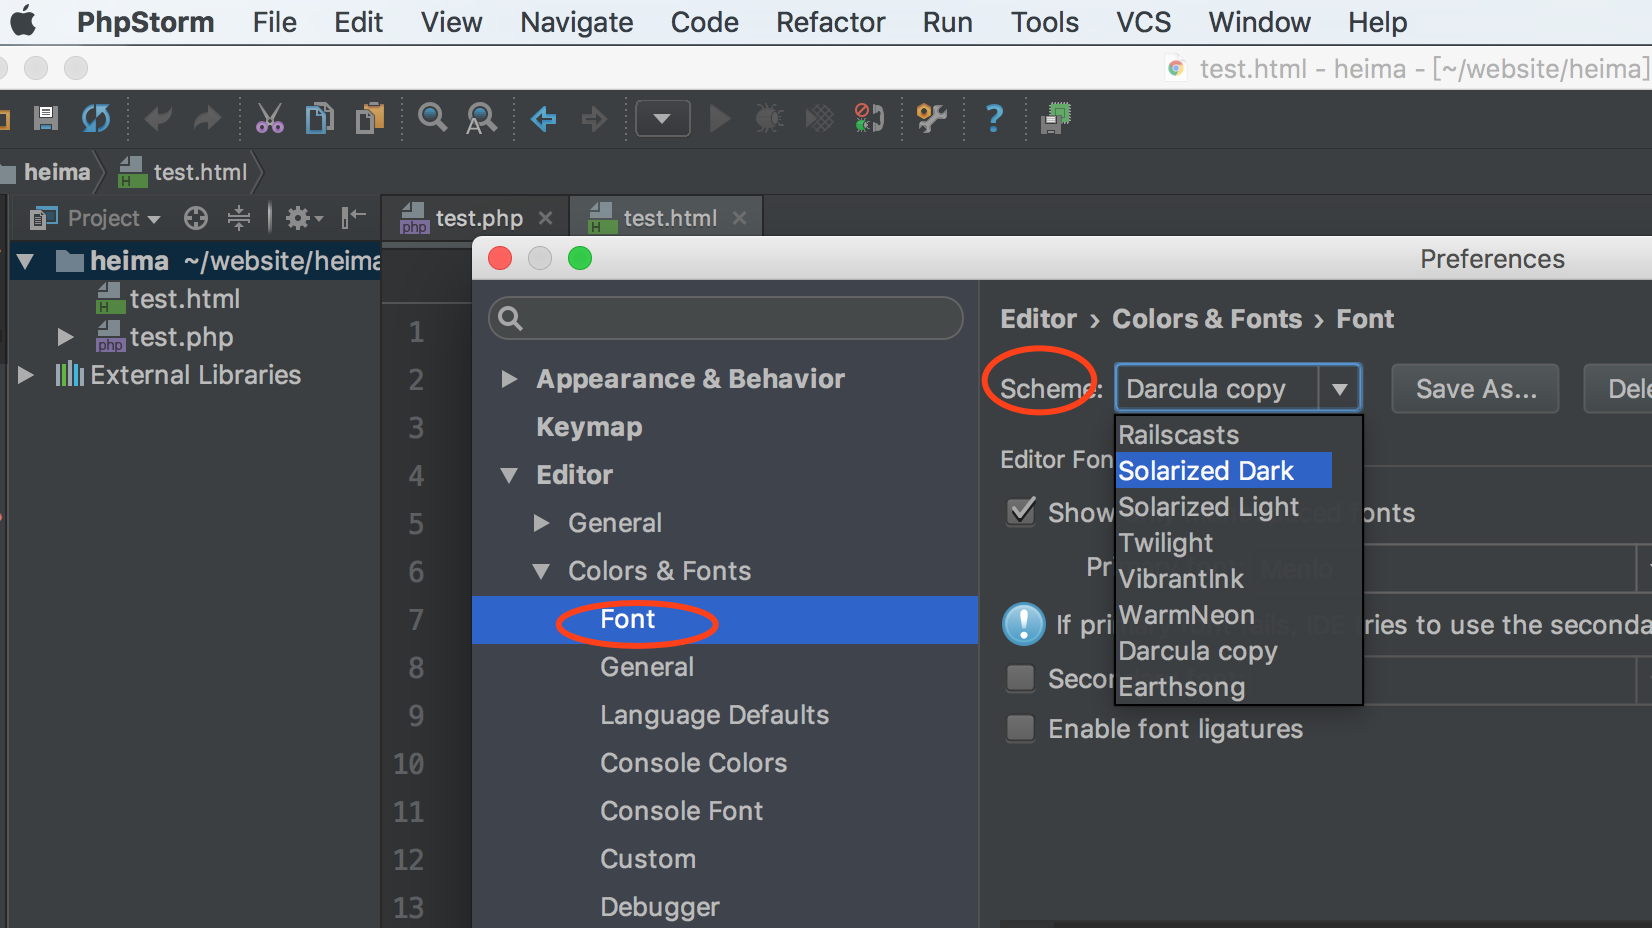Click the Help question mark icon
1652x928 pixels.
coord(993,119)
